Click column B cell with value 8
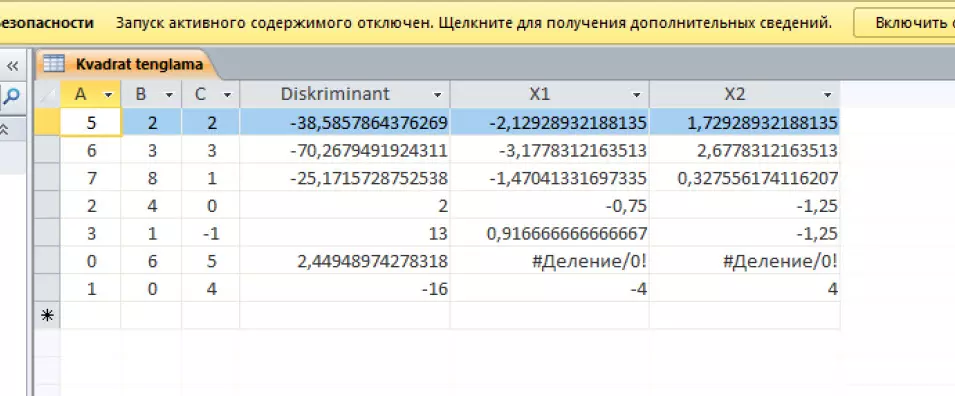 click(152, 178)
